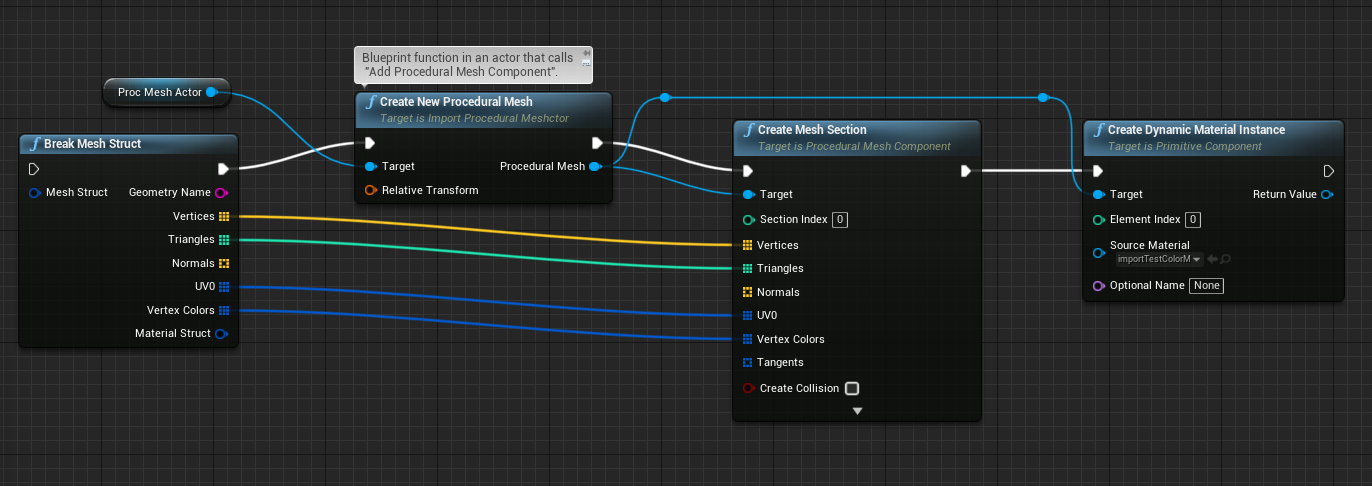Click Create Dynamic Material Instance exec output pin
1372x486 pixels.
(x=1328, y=171)
